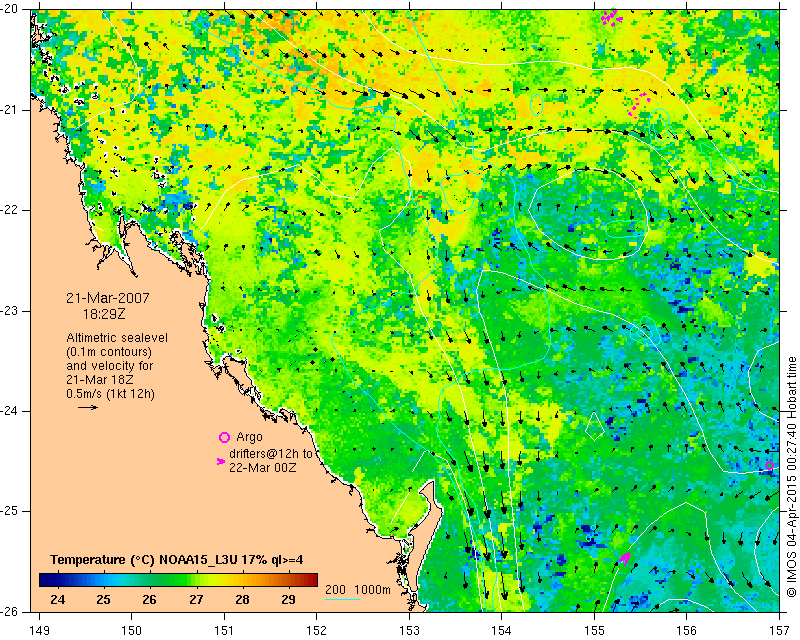This screenshot has width=800, height=640.
Task: Click the 'Argo' legend label
Action: click(x=249, y=437)
